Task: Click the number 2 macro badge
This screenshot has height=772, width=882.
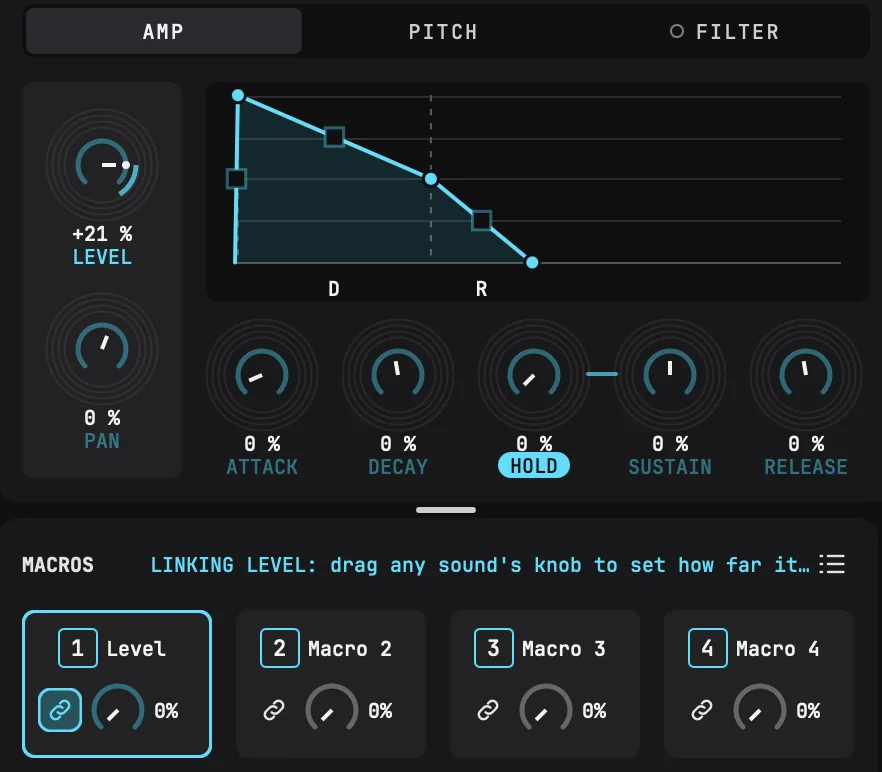Action: pyautogui.click(x=280, y=648)
